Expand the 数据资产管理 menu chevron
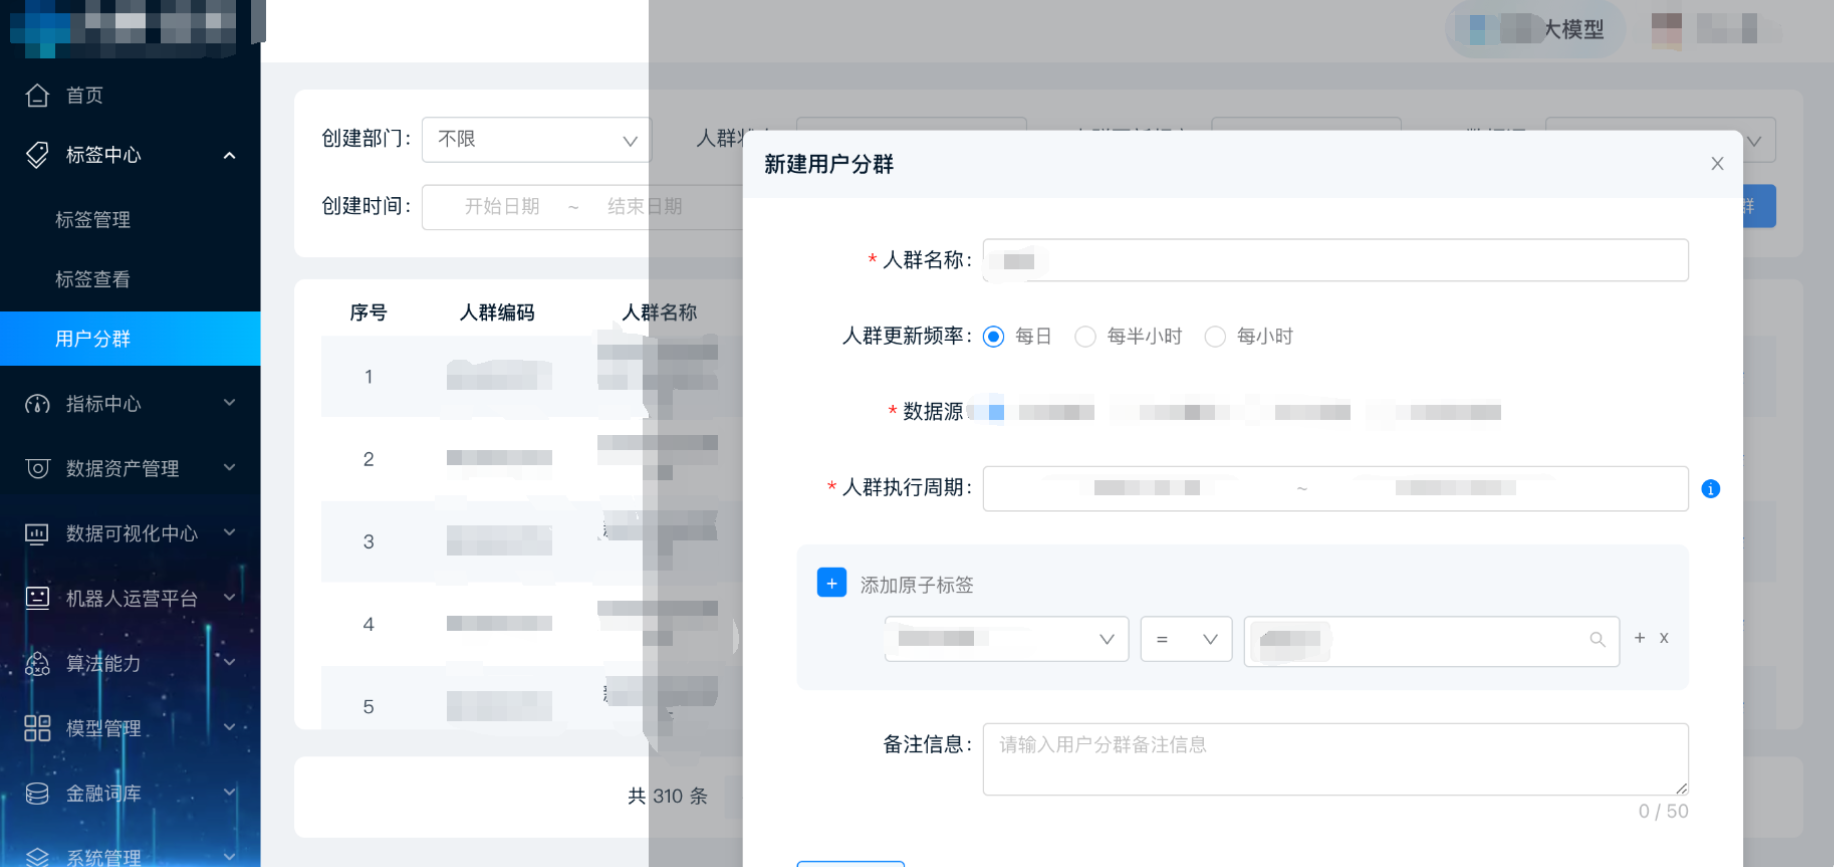The image size is (1834, 867). (230, 467)
